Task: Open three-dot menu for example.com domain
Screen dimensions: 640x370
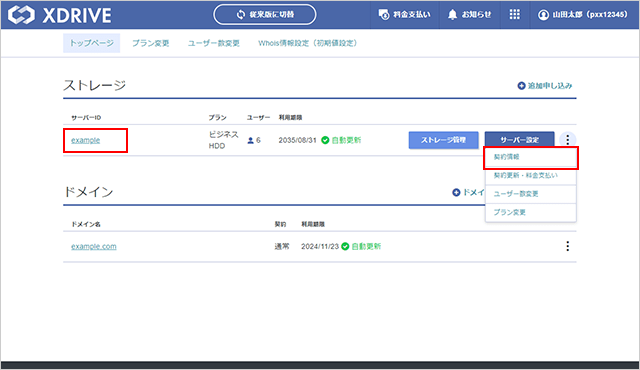Action: click(x=567, y=246)
